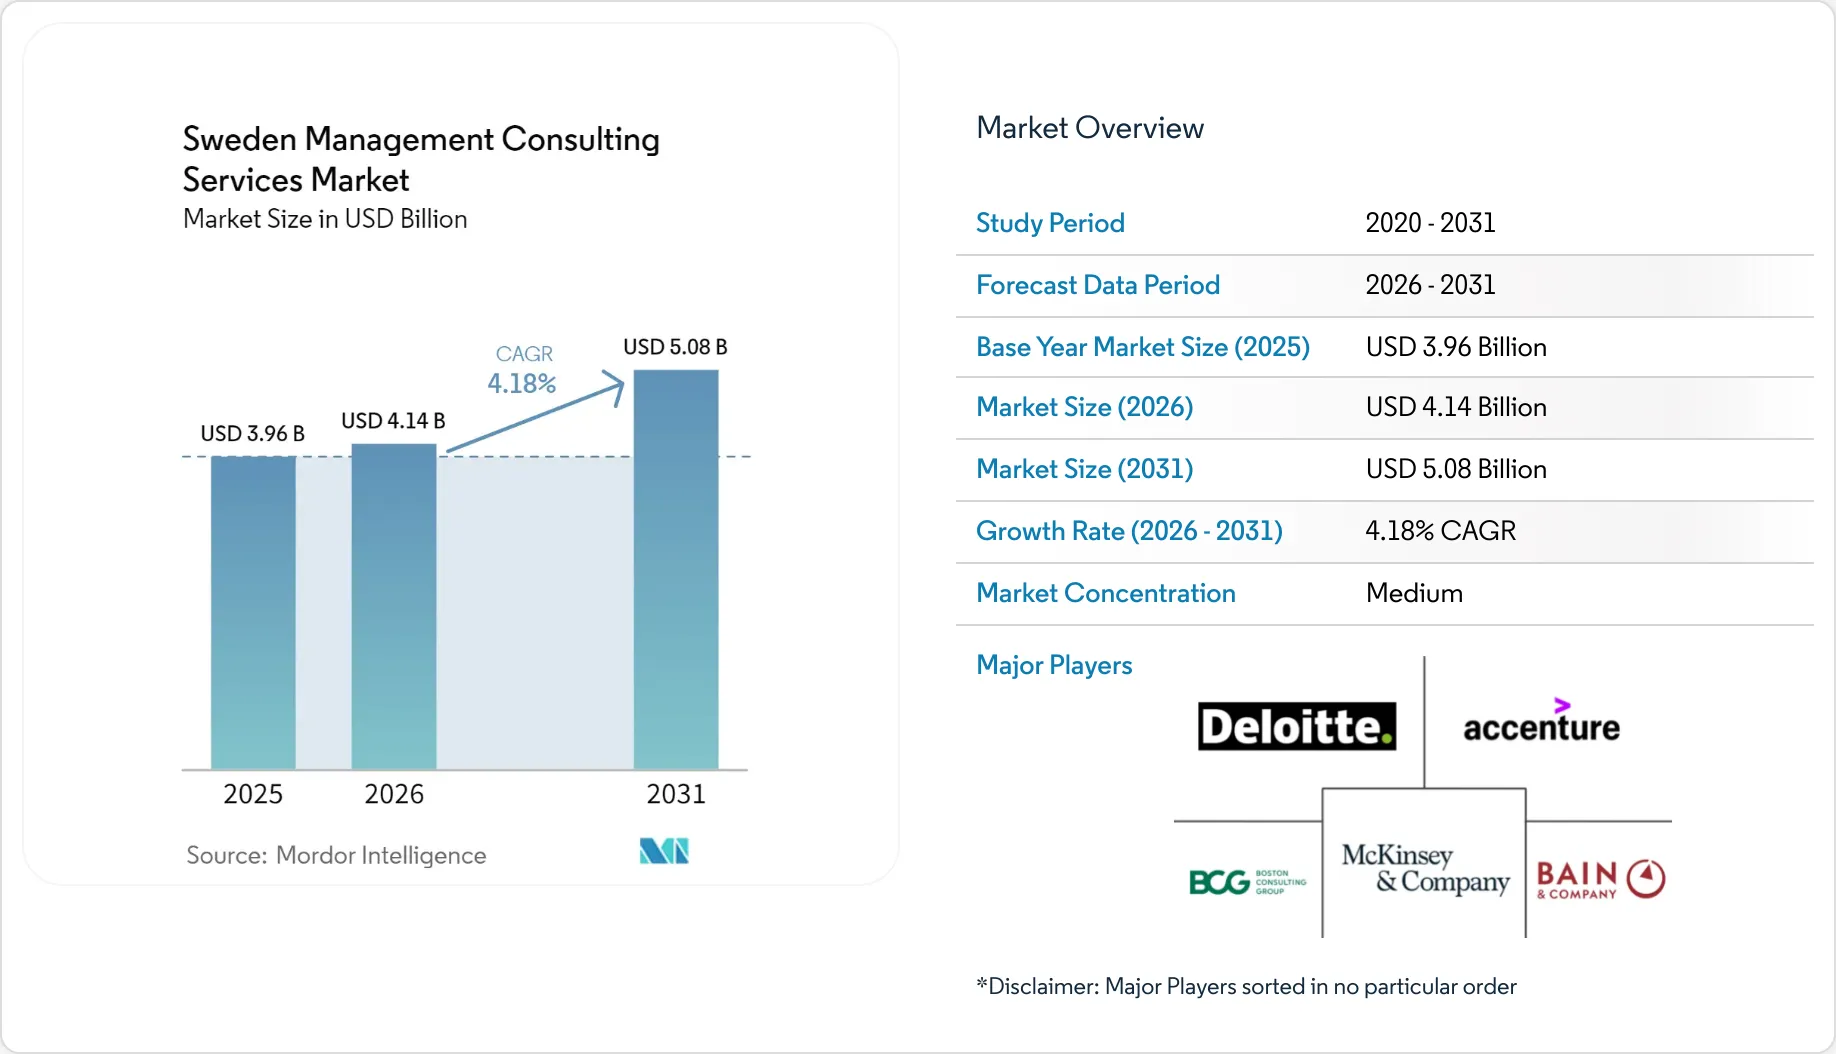
Task: Click the Mordor Intelligence logo mark
Action: (x=664, y=851)
